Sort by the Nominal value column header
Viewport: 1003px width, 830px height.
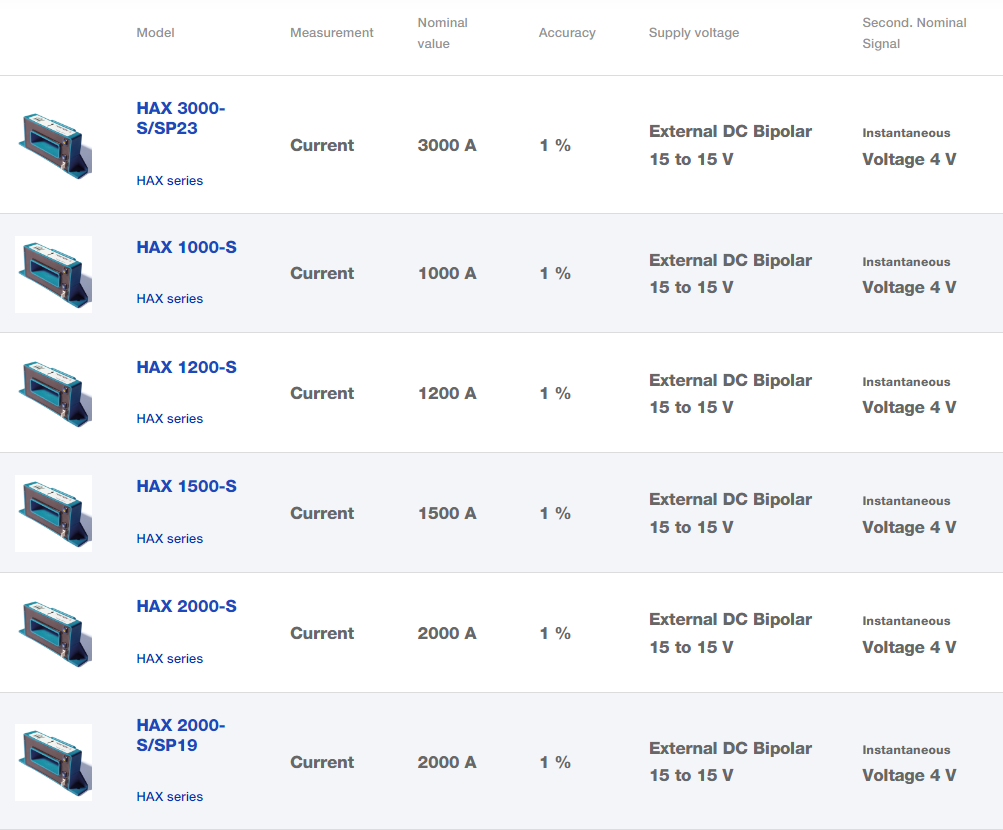[x=443, y=33]
